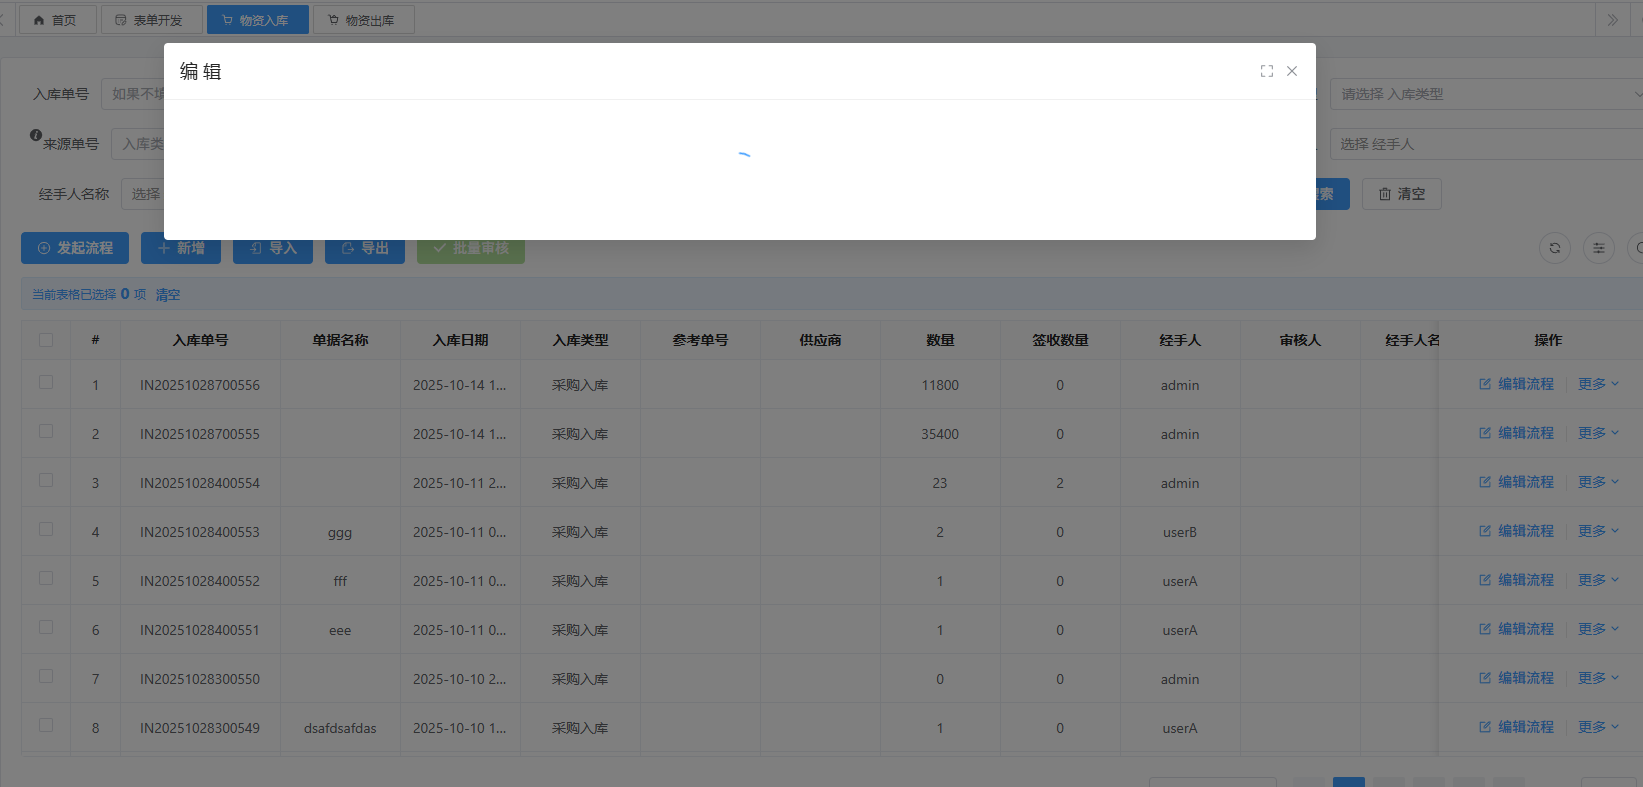Open the column settings icon
1643x787 pixels.
click(x=1598, y=248)
